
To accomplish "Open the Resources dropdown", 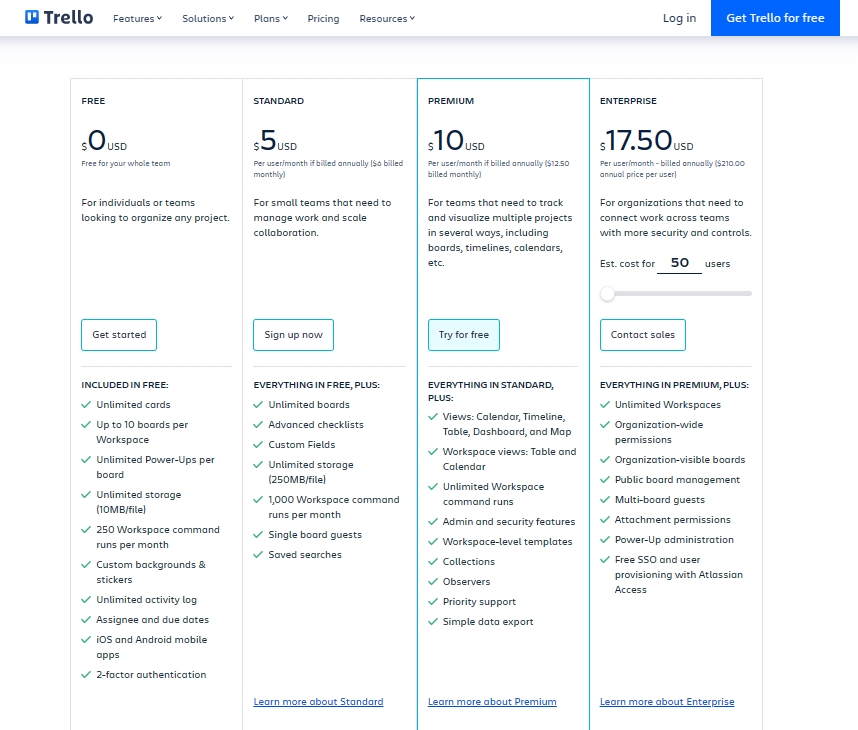I will (386, 18).
